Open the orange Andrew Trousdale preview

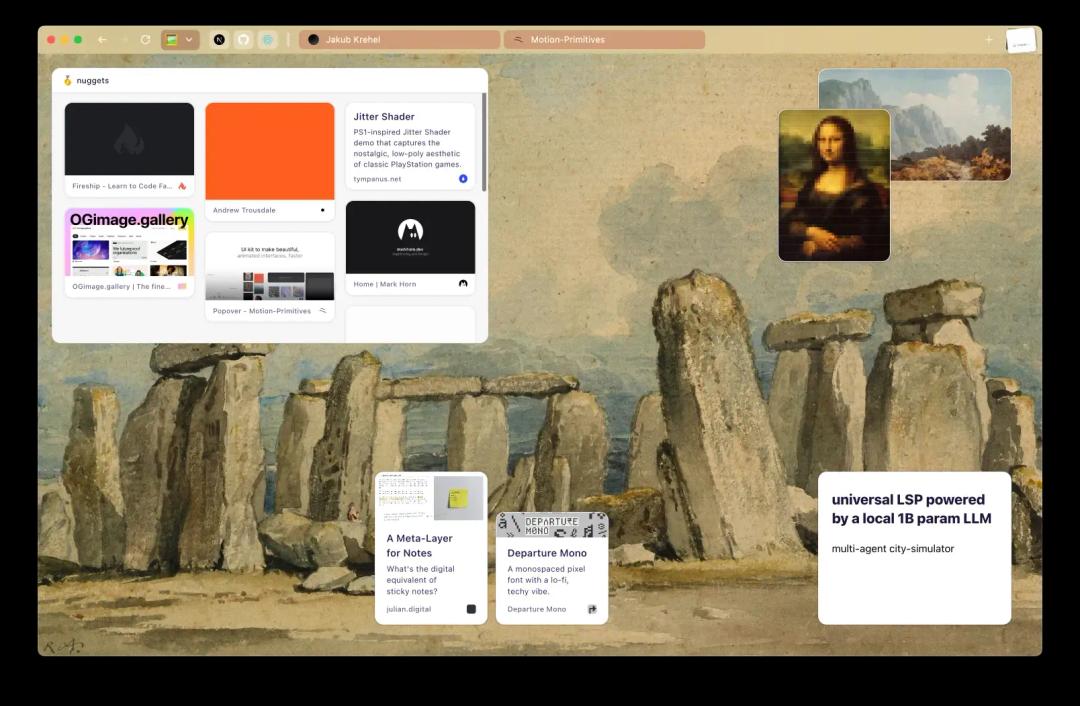click(x=270, y=152)
